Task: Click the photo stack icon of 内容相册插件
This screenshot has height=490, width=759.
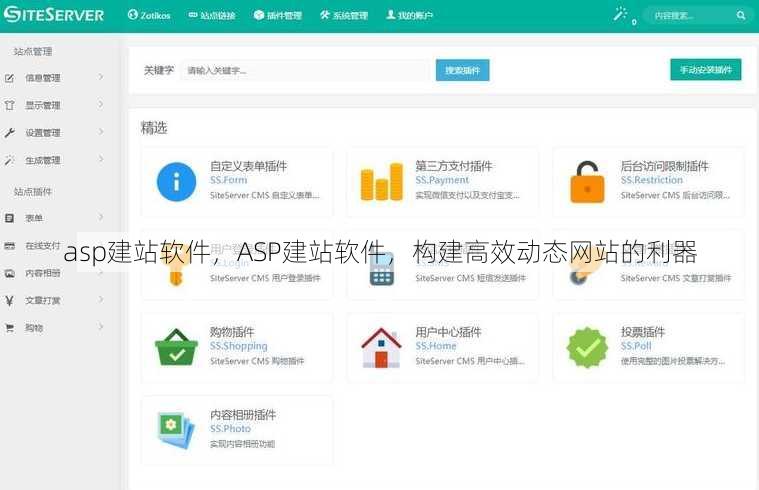Action: (176, 430)
